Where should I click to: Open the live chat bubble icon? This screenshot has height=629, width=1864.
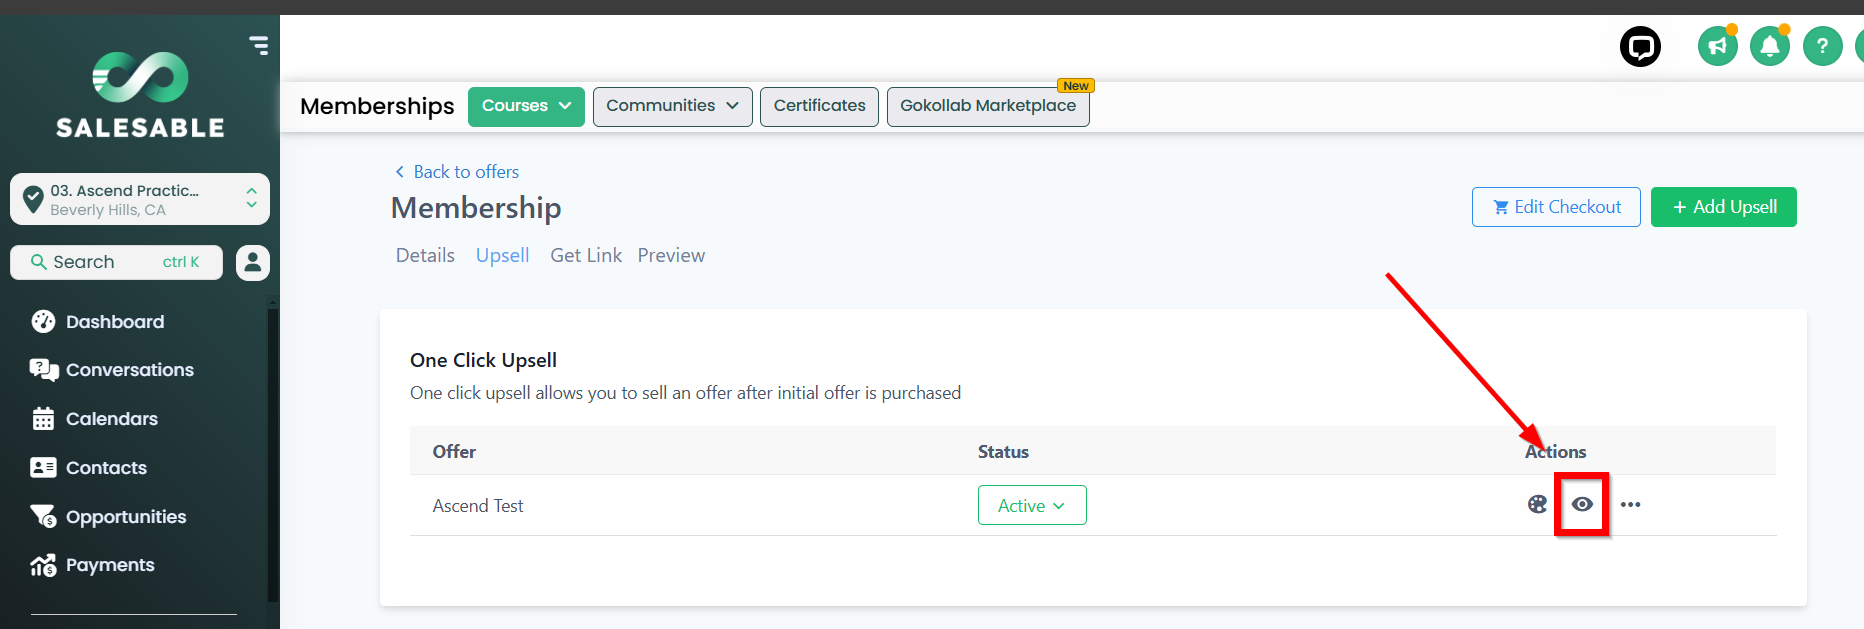tap(1640, 46)
